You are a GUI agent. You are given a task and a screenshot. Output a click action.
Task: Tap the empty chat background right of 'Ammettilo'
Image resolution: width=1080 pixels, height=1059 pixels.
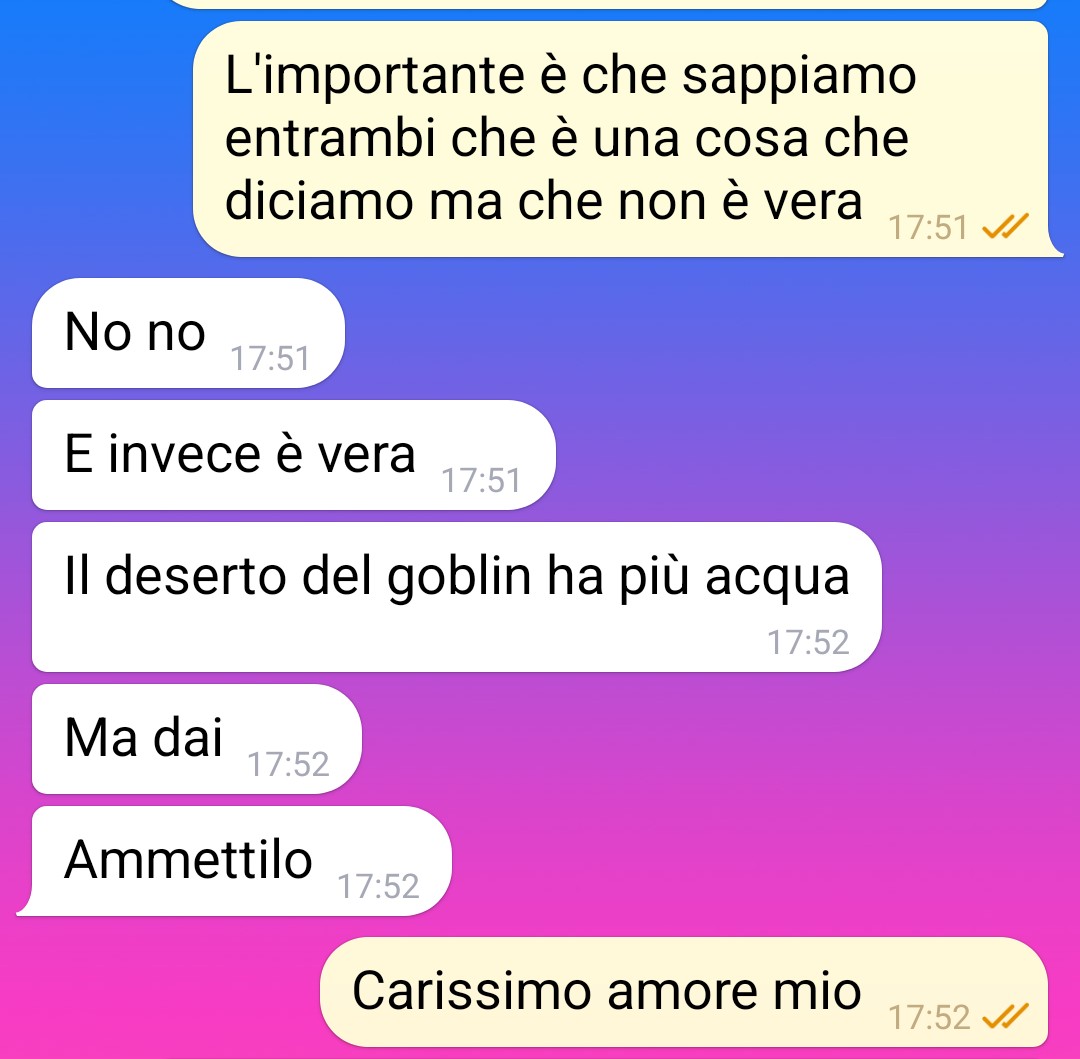(758, 861)
